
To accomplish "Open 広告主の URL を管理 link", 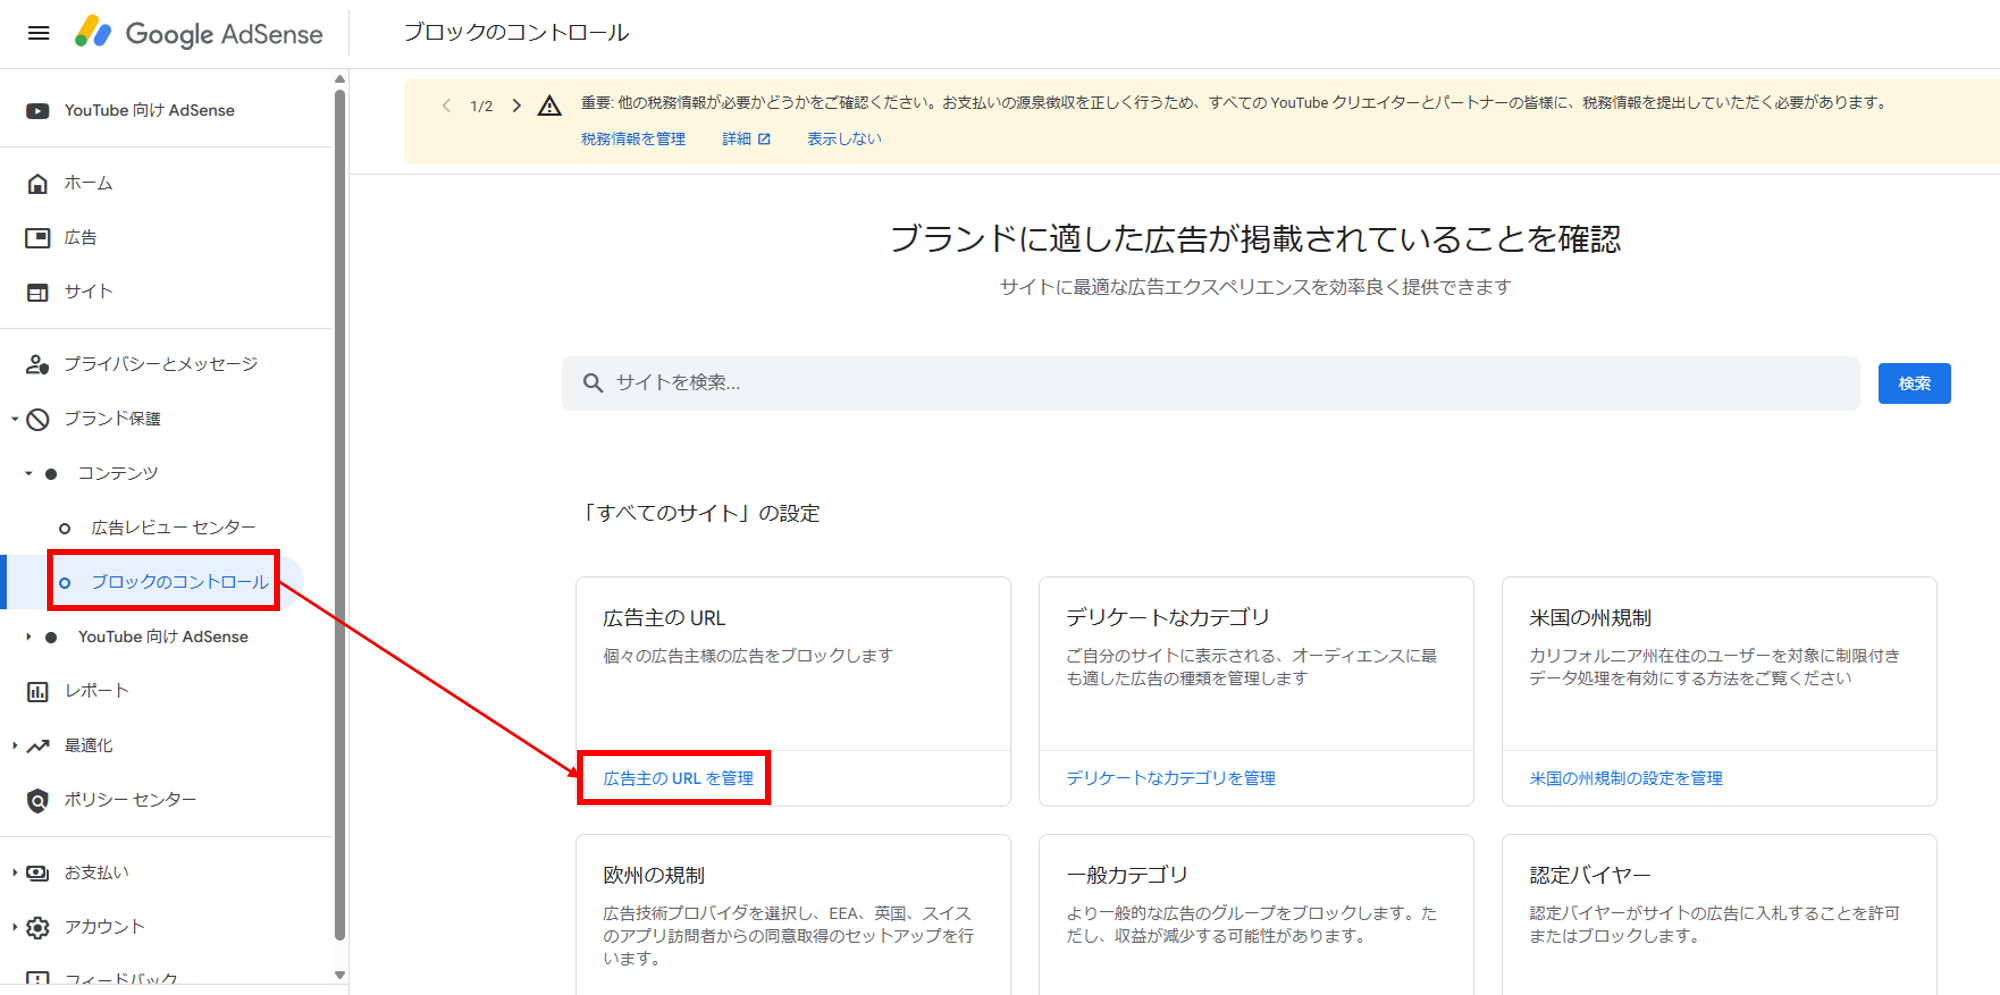I will click(x=678, y=778).
